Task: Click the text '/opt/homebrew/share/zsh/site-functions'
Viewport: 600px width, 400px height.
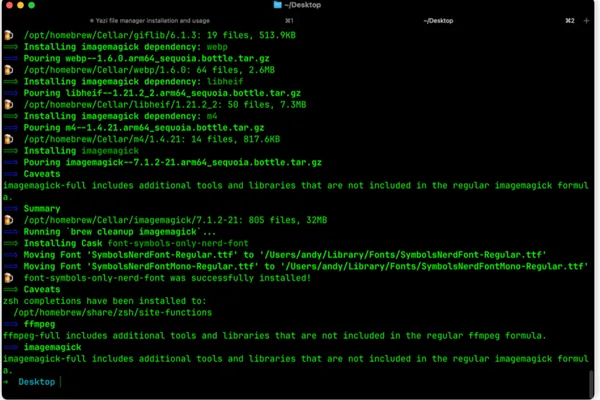Action: [x=112, y=313]
